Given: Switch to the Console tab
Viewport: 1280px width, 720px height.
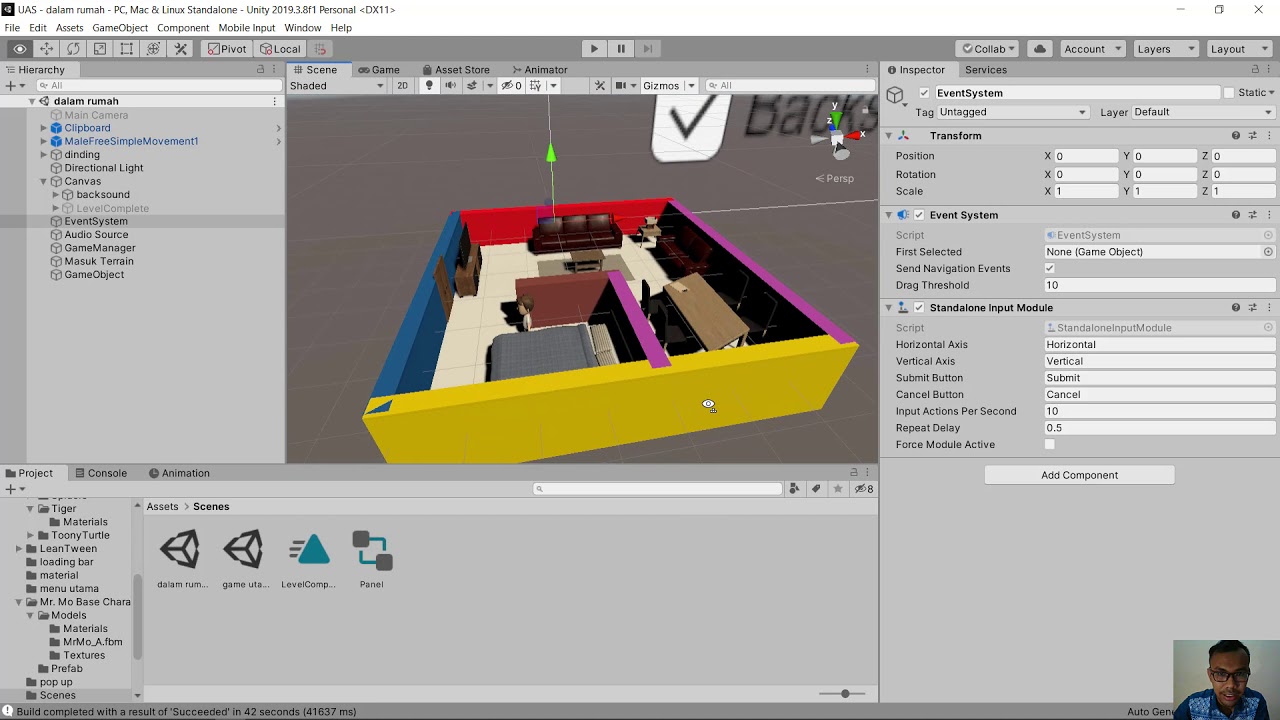Looking at the screenshot, I should 100,473.
